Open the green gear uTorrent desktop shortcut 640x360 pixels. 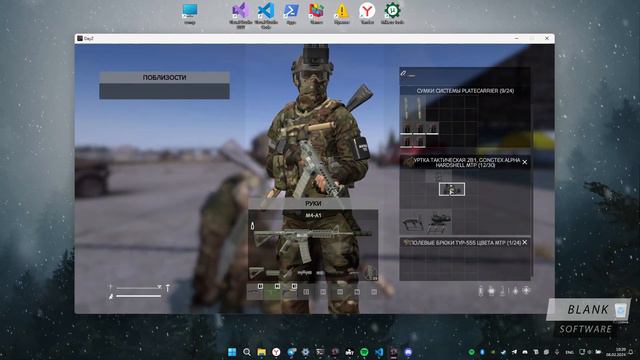392,12
